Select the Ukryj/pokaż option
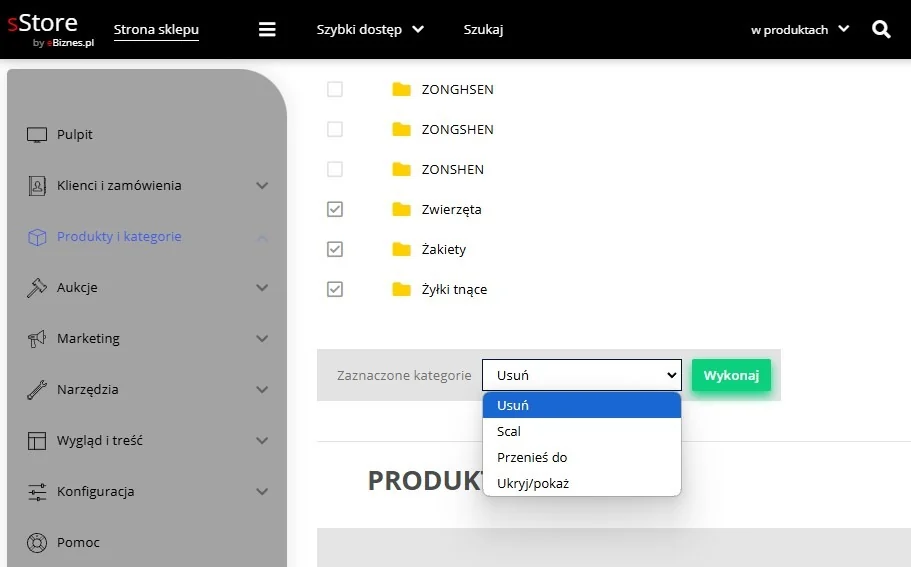The width and height of the screenshot is (911, 567). [x=582, y=483]
